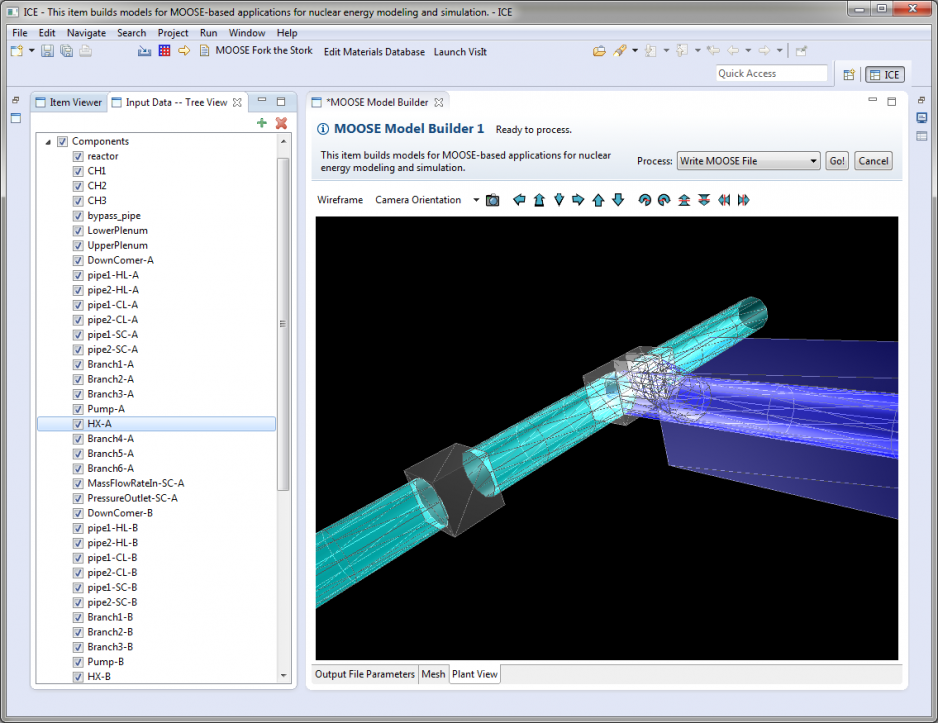Image resolution: width=938 pixels, height=723 pixels.
Task: Click the red X delete-node icon
Action: [x=281, y=123]
